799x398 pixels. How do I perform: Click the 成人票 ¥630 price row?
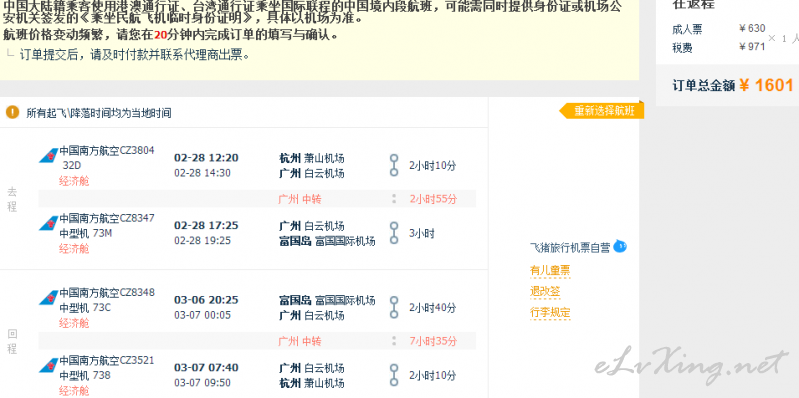(718, 29)
